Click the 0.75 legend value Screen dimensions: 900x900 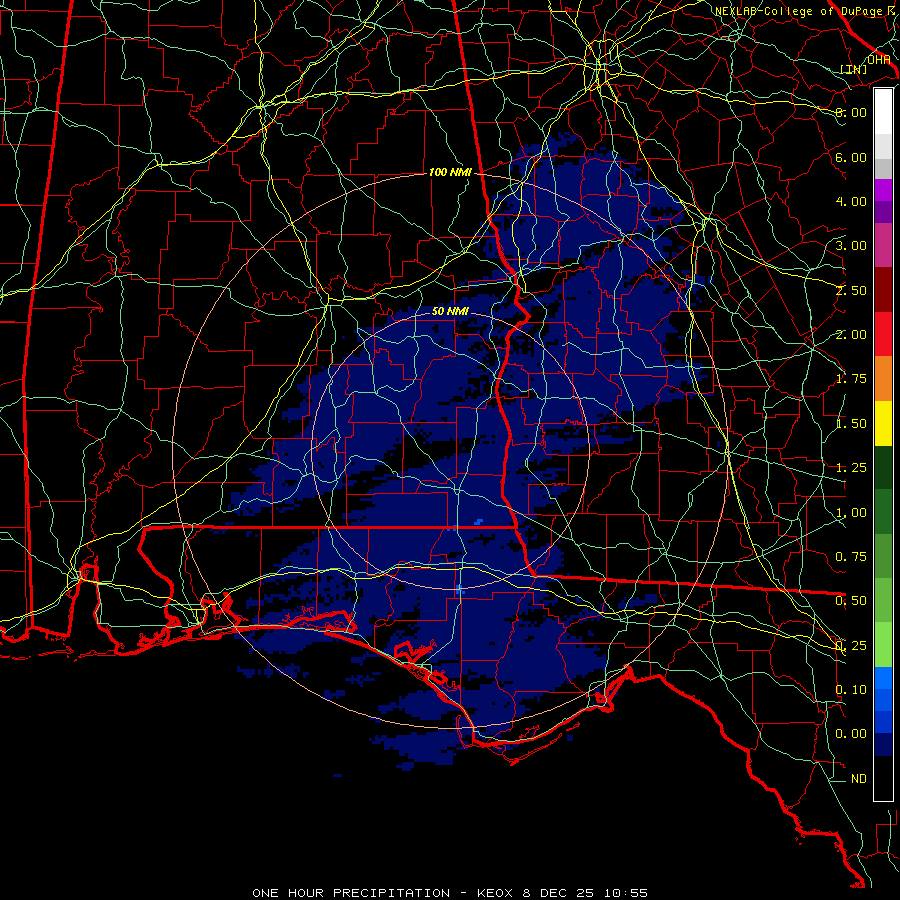[x=851, y=557]
